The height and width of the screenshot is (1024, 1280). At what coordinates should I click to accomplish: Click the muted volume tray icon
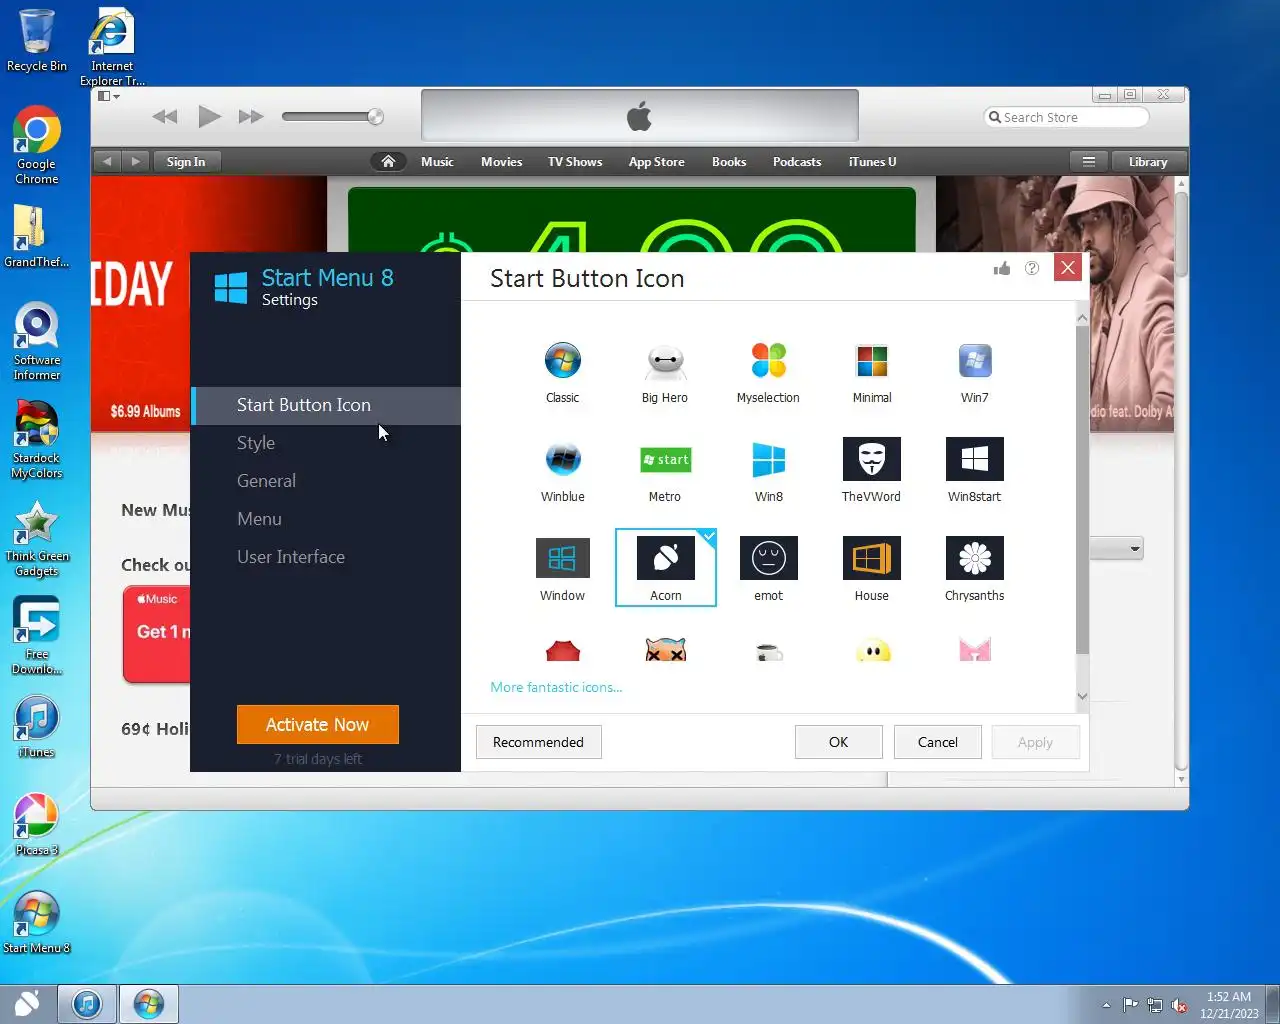coord(1179,1005)
